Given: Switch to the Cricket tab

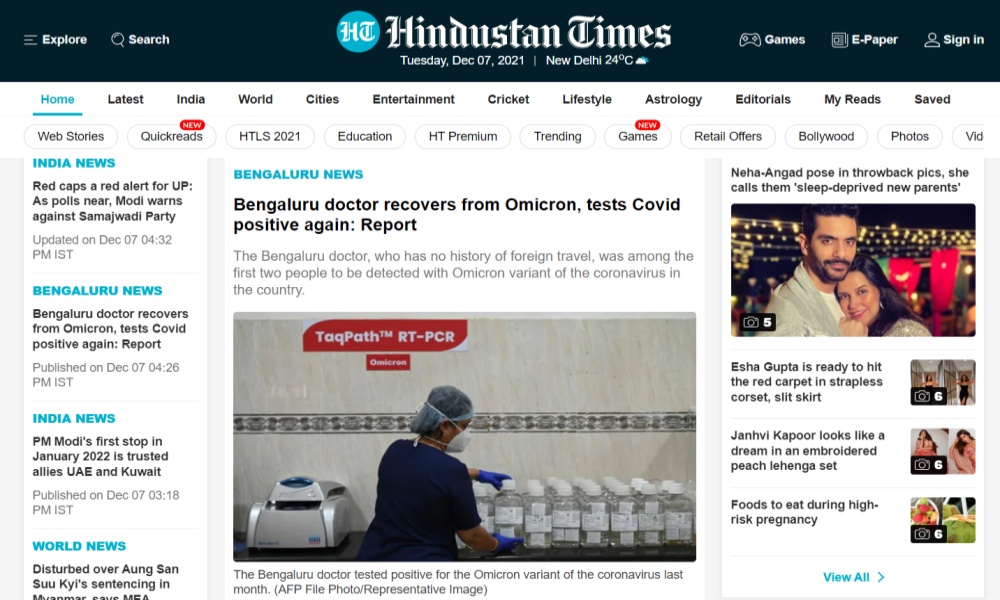Looking at the screenshot, I should click(508, 99).
